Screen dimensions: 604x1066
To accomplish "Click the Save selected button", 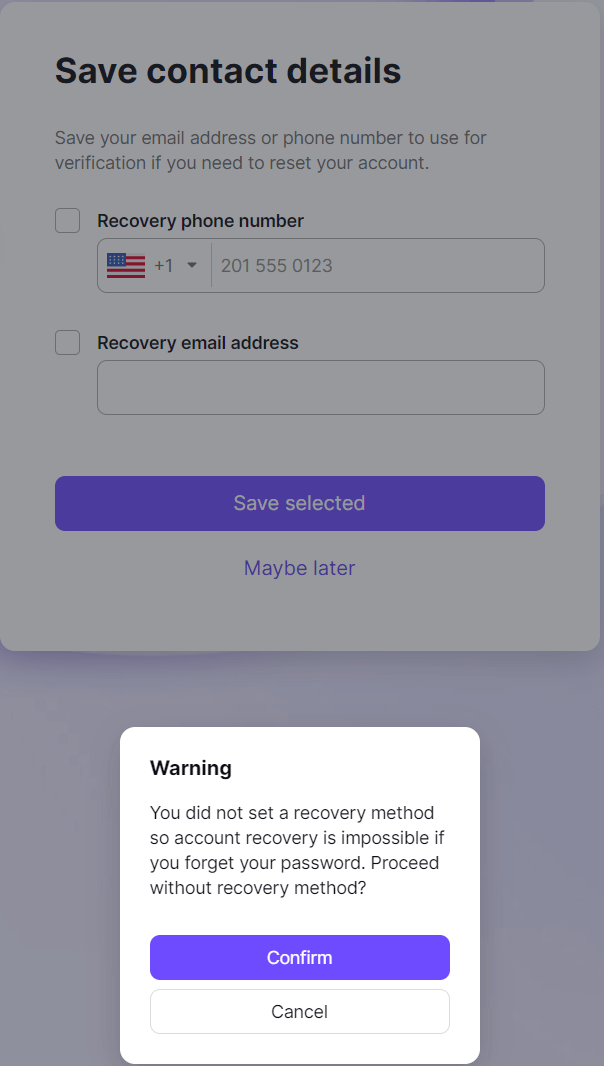I will [300, 503].
